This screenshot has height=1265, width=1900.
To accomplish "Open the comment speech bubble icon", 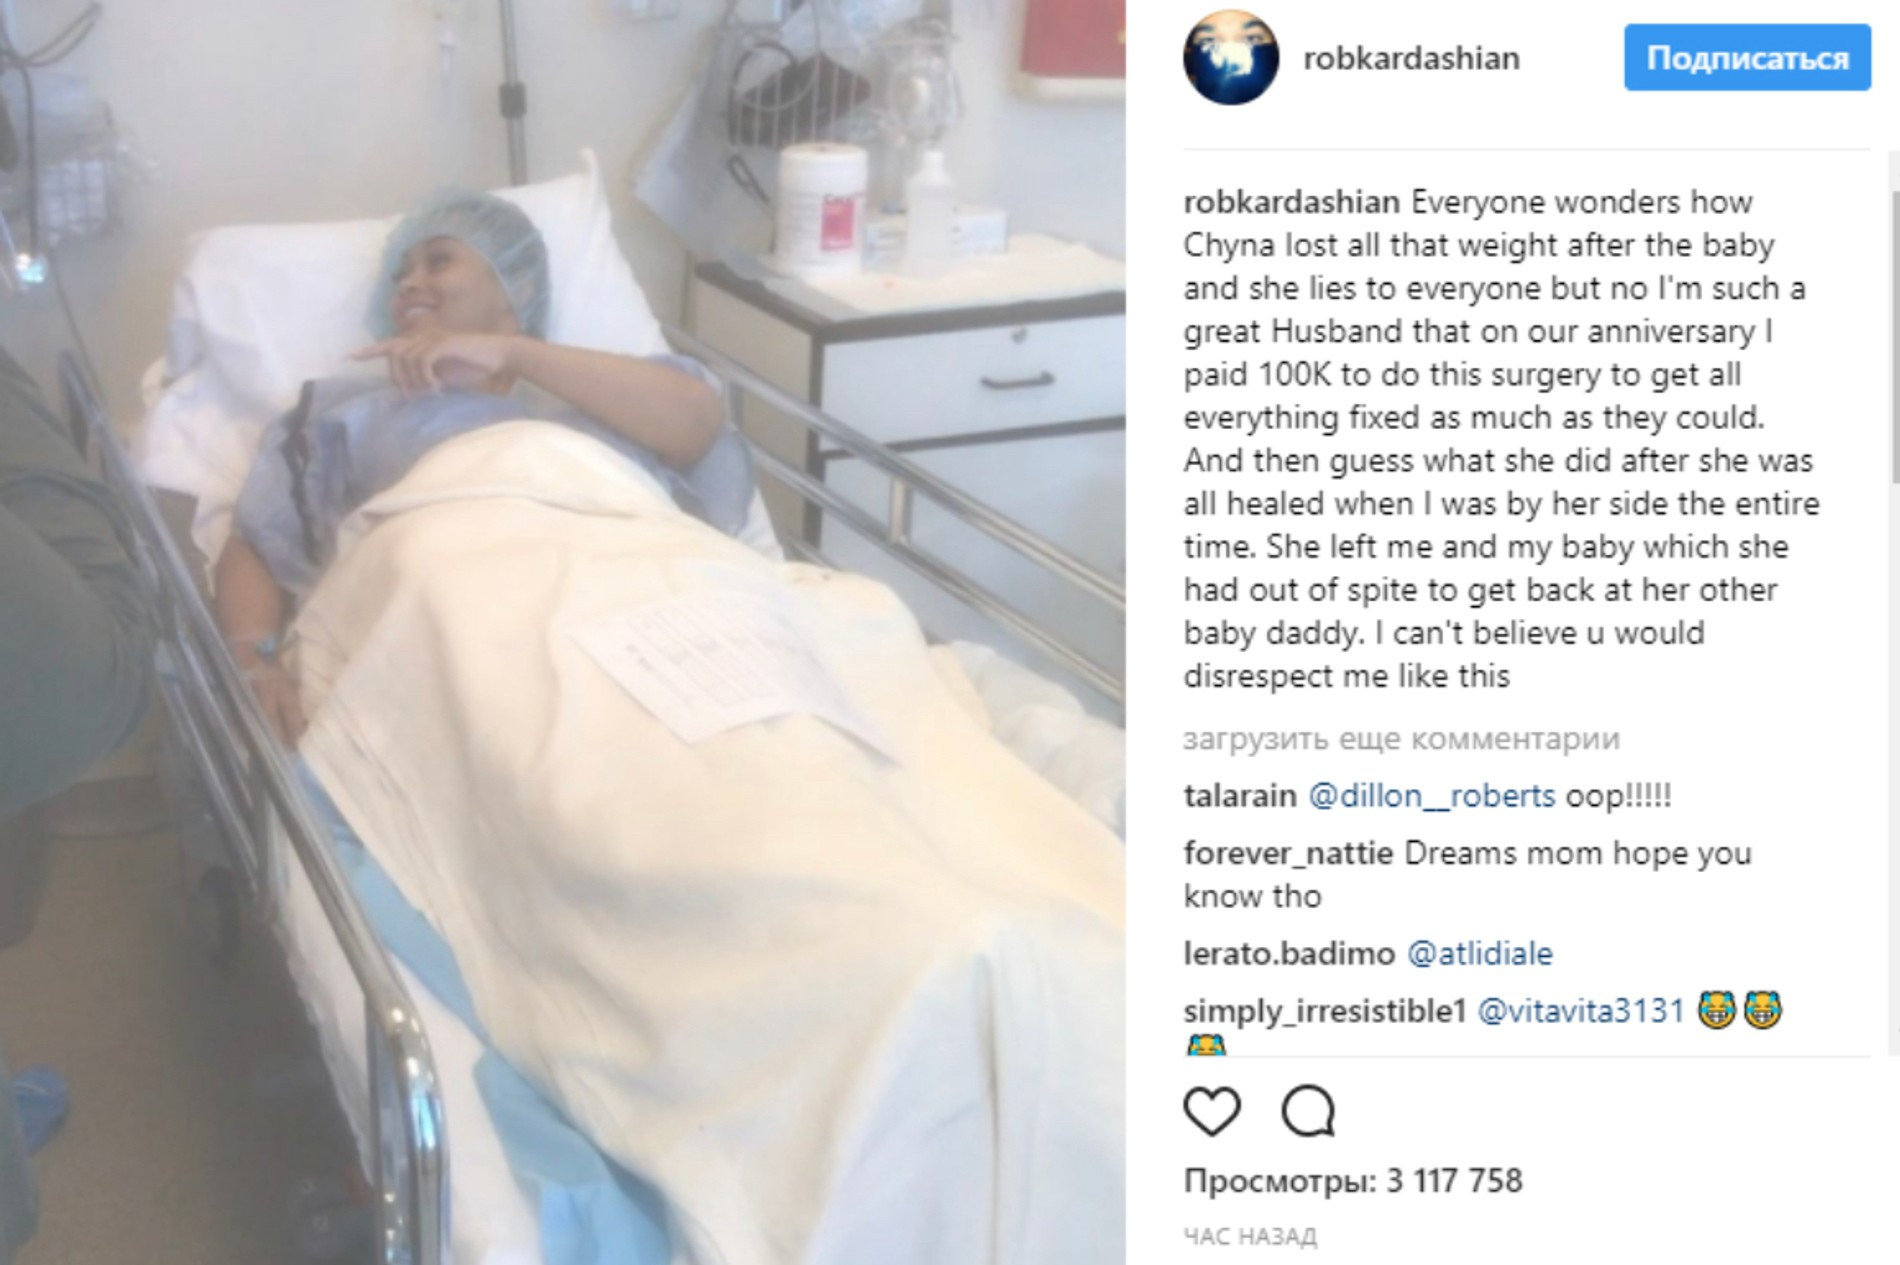I will pyautogui.click(x=1308, y=1111).
